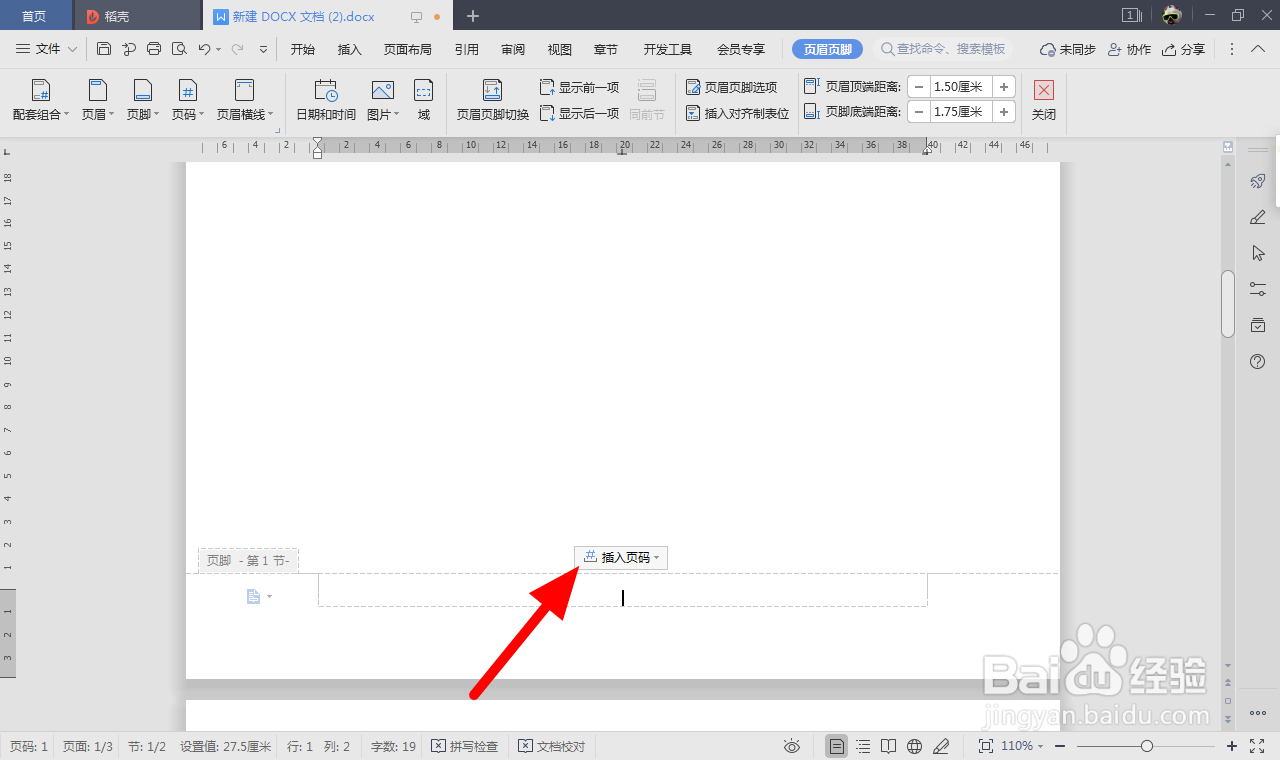
Task: Select reading view book icon
Action: tap(889, 746)
